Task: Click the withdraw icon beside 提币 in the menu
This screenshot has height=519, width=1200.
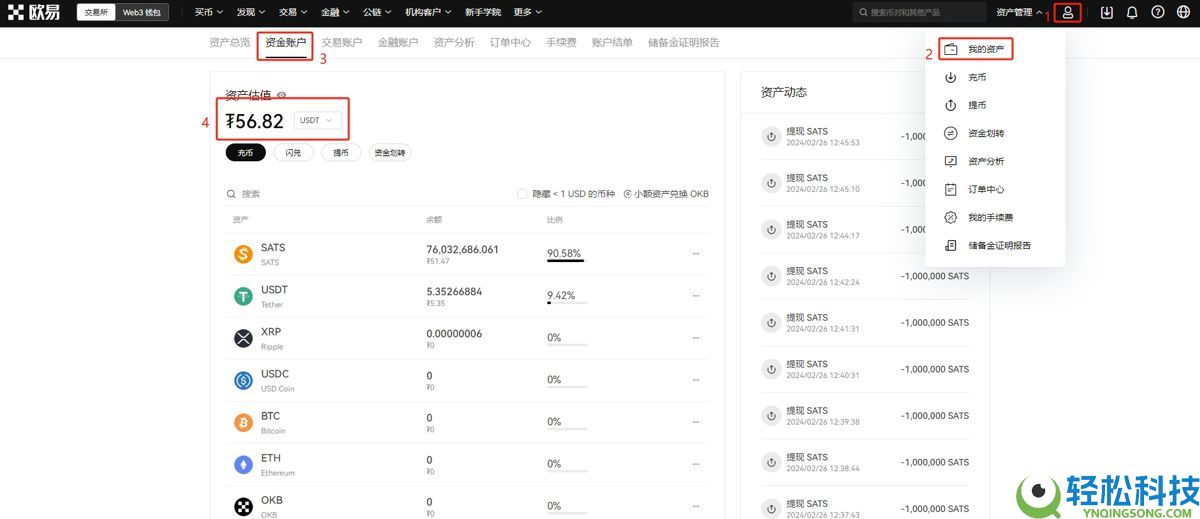Action: tap(951, 105)
